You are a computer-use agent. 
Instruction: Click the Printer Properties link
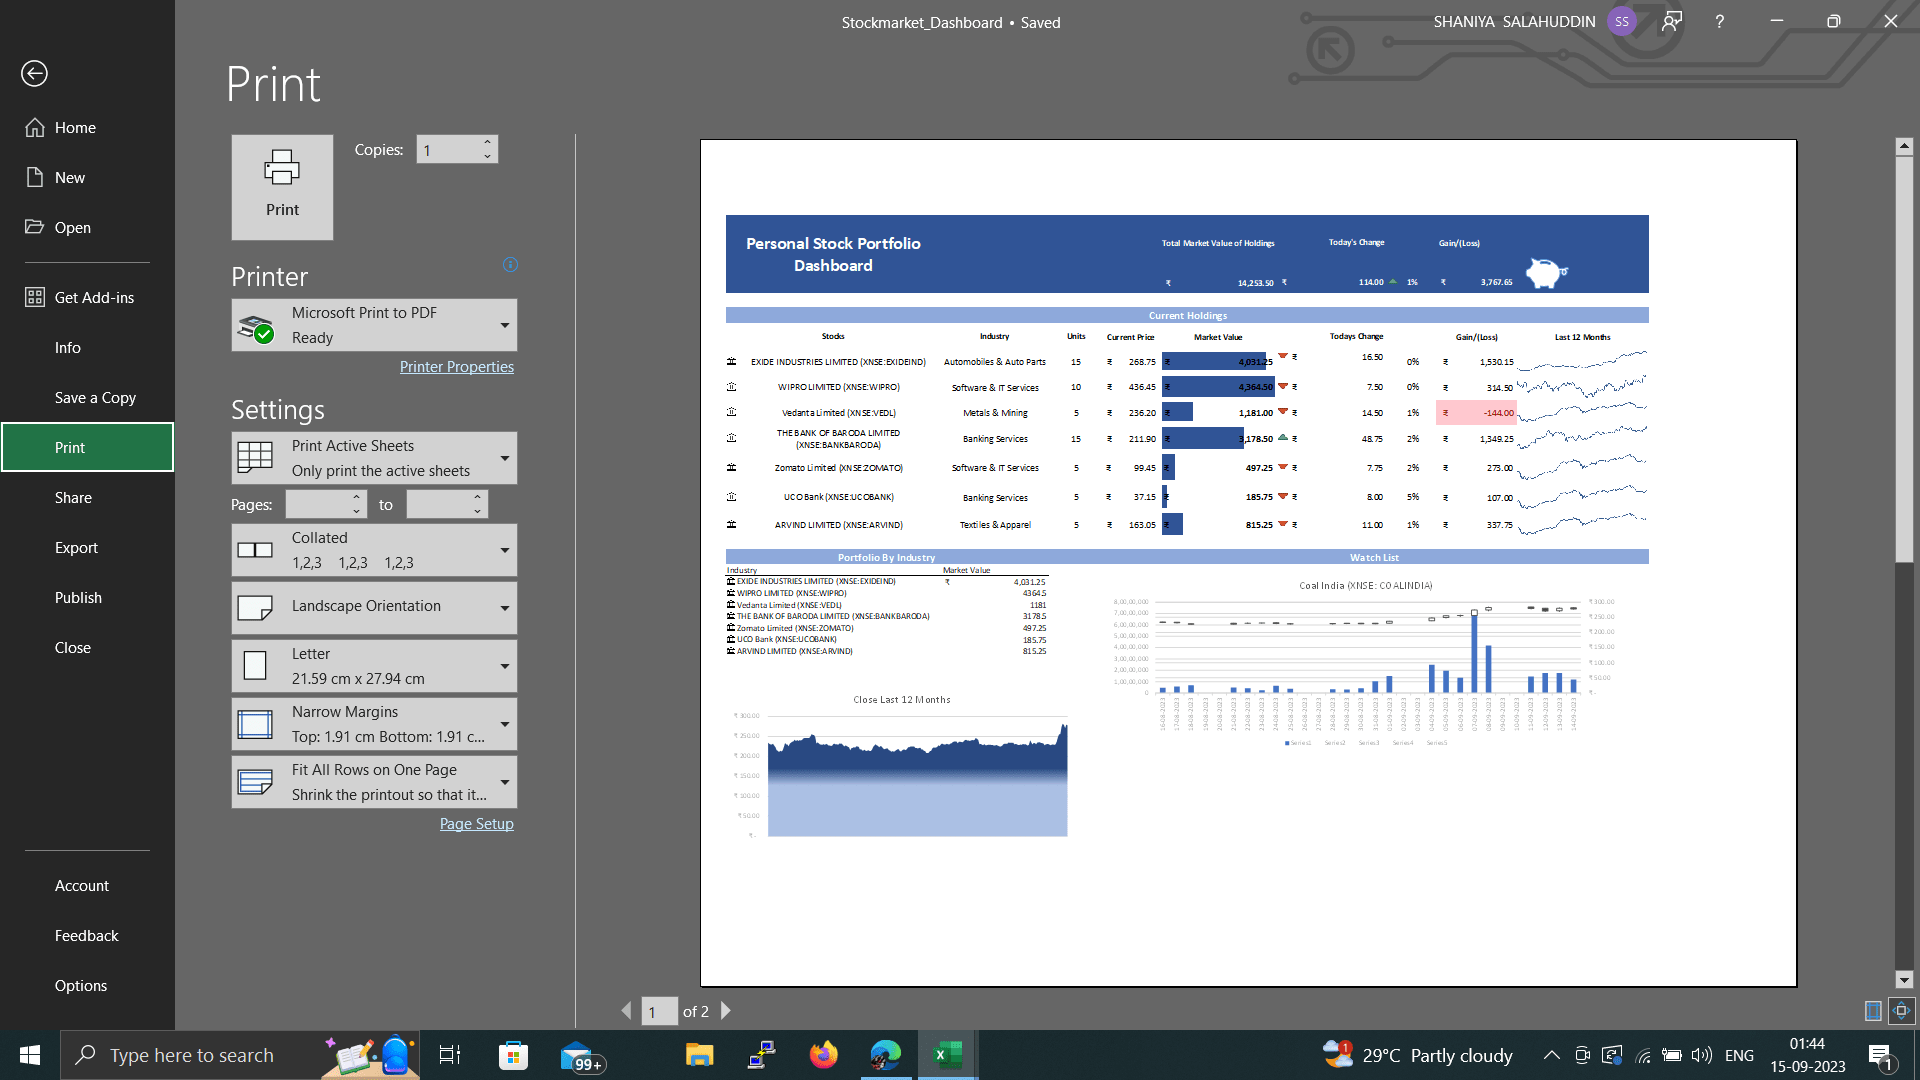[x=457, y=367]
